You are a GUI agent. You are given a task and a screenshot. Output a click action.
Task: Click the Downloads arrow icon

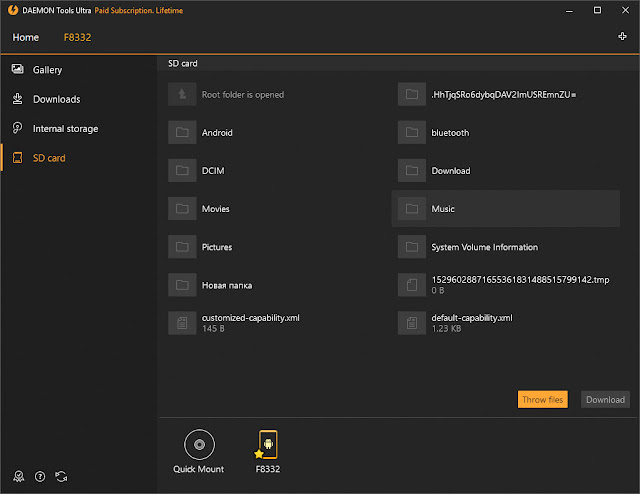coord(18,99)
